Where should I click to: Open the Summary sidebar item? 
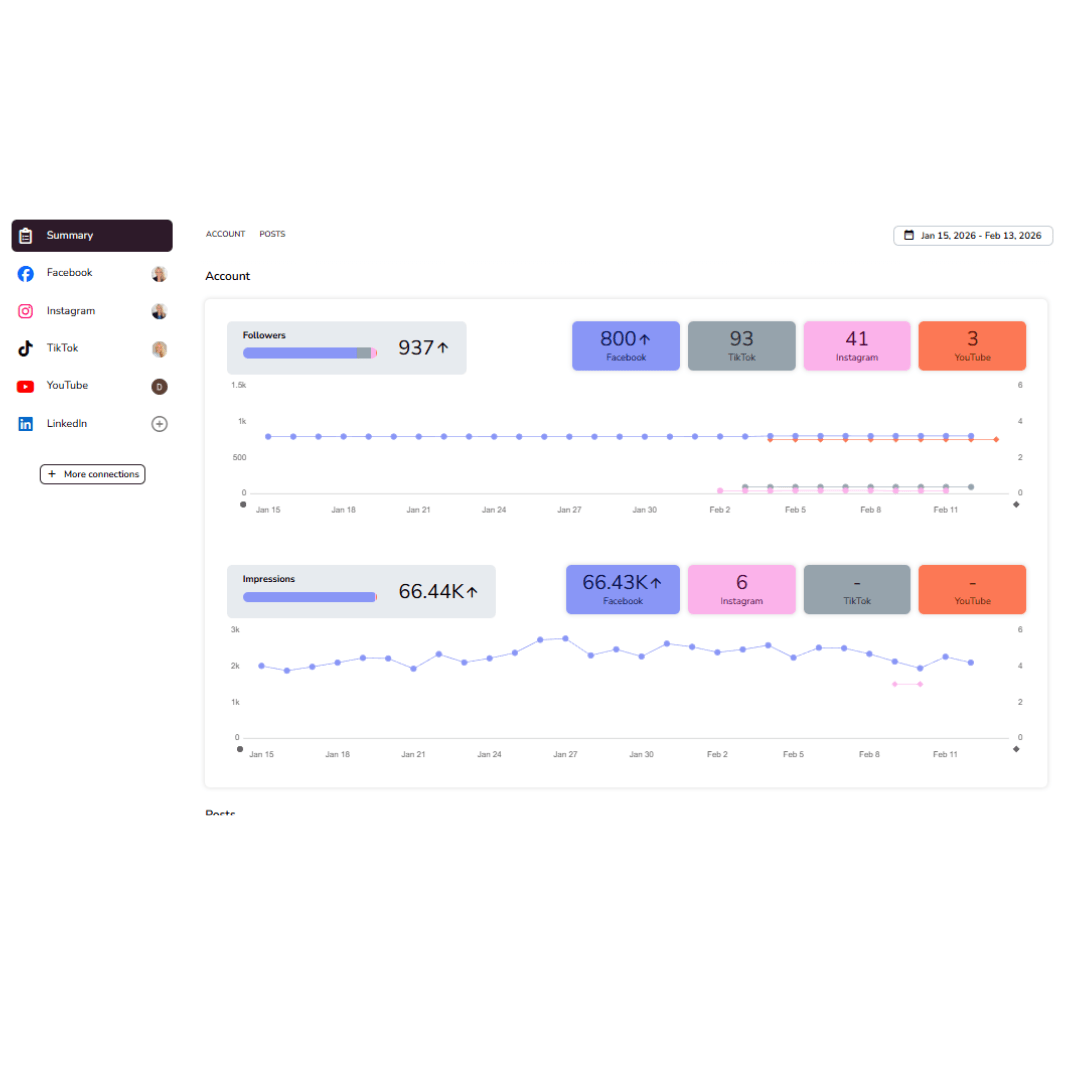coord(92,236)
